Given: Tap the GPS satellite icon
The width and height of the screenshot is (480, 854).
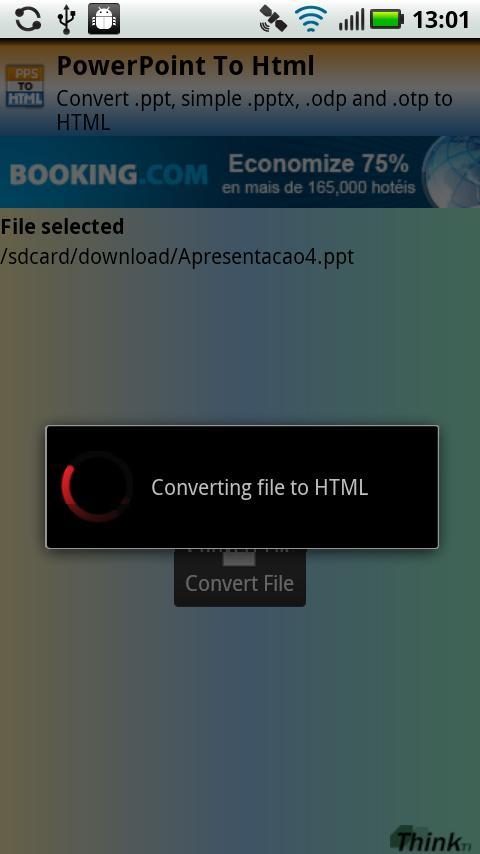Looking at the screenshot, I should pos(273,19).
